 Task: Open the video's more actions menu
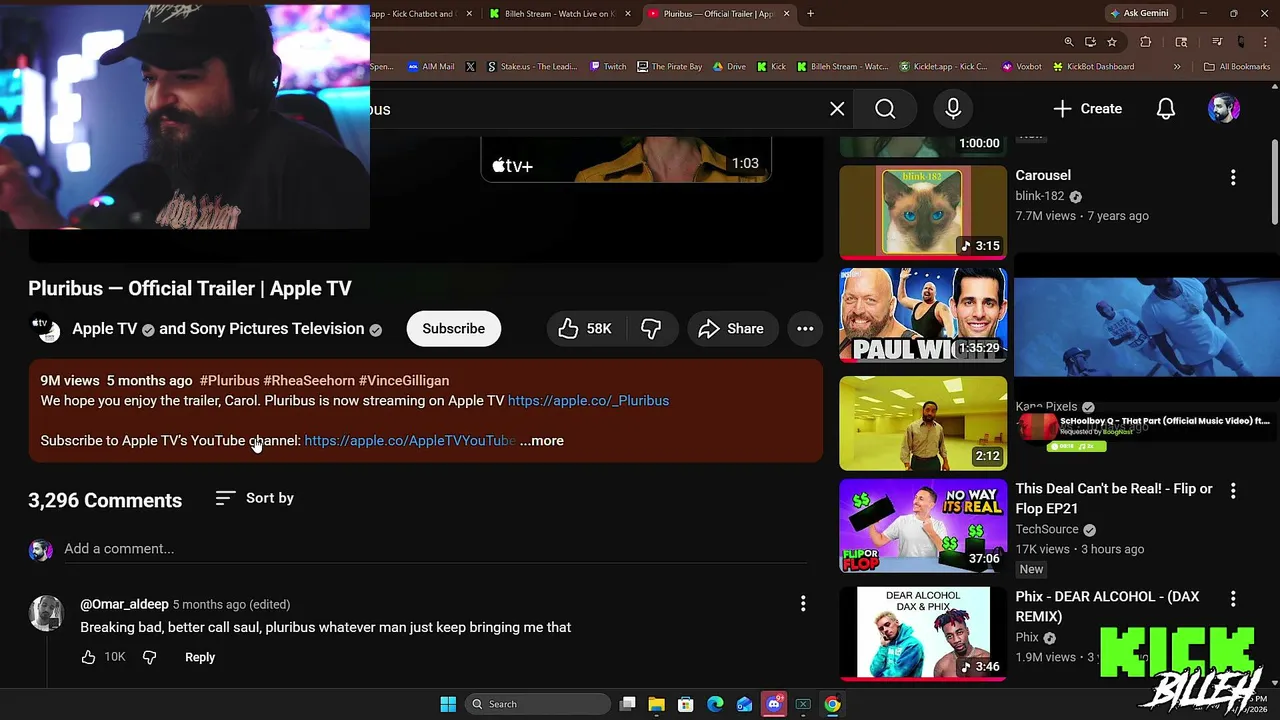[x=805, y=329]
